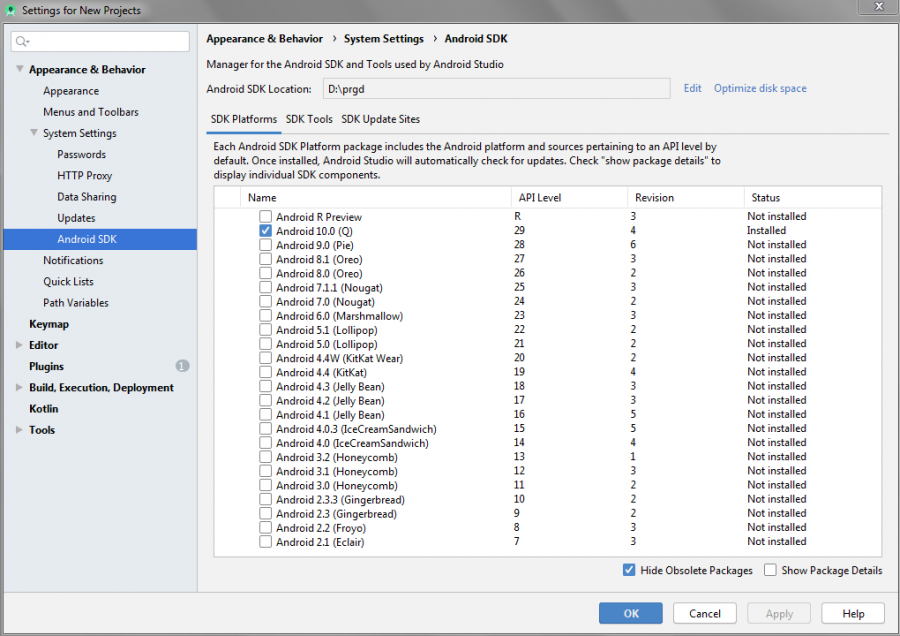Collapse the Appearance & Behavior tree arrow
900x636 pixels.
20,69
